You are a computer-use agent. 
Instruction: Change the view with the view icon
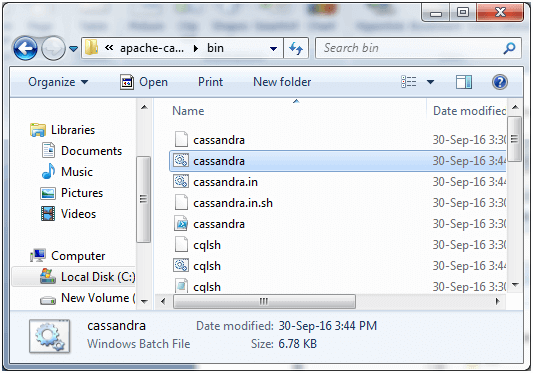pos(409,82)
